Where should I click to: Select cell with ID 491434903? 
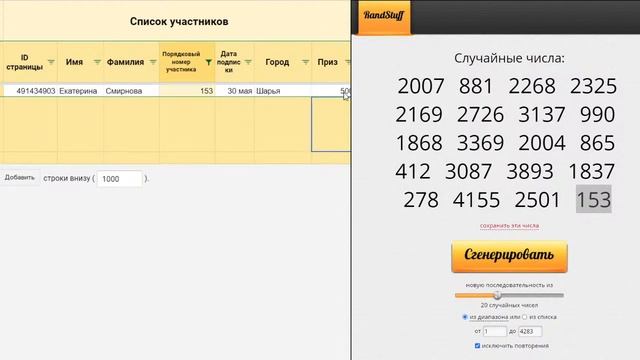[x=30, y=91]
